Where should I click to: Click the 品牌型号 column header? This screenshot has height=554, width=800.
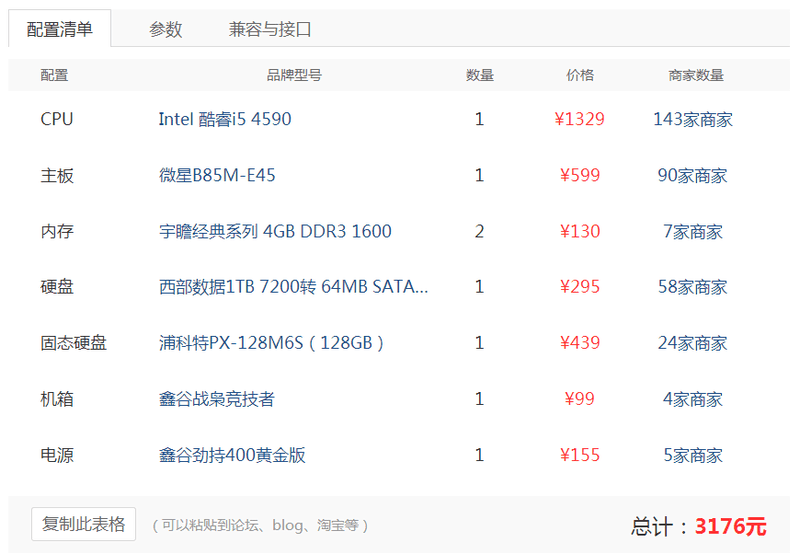point(294,75)
